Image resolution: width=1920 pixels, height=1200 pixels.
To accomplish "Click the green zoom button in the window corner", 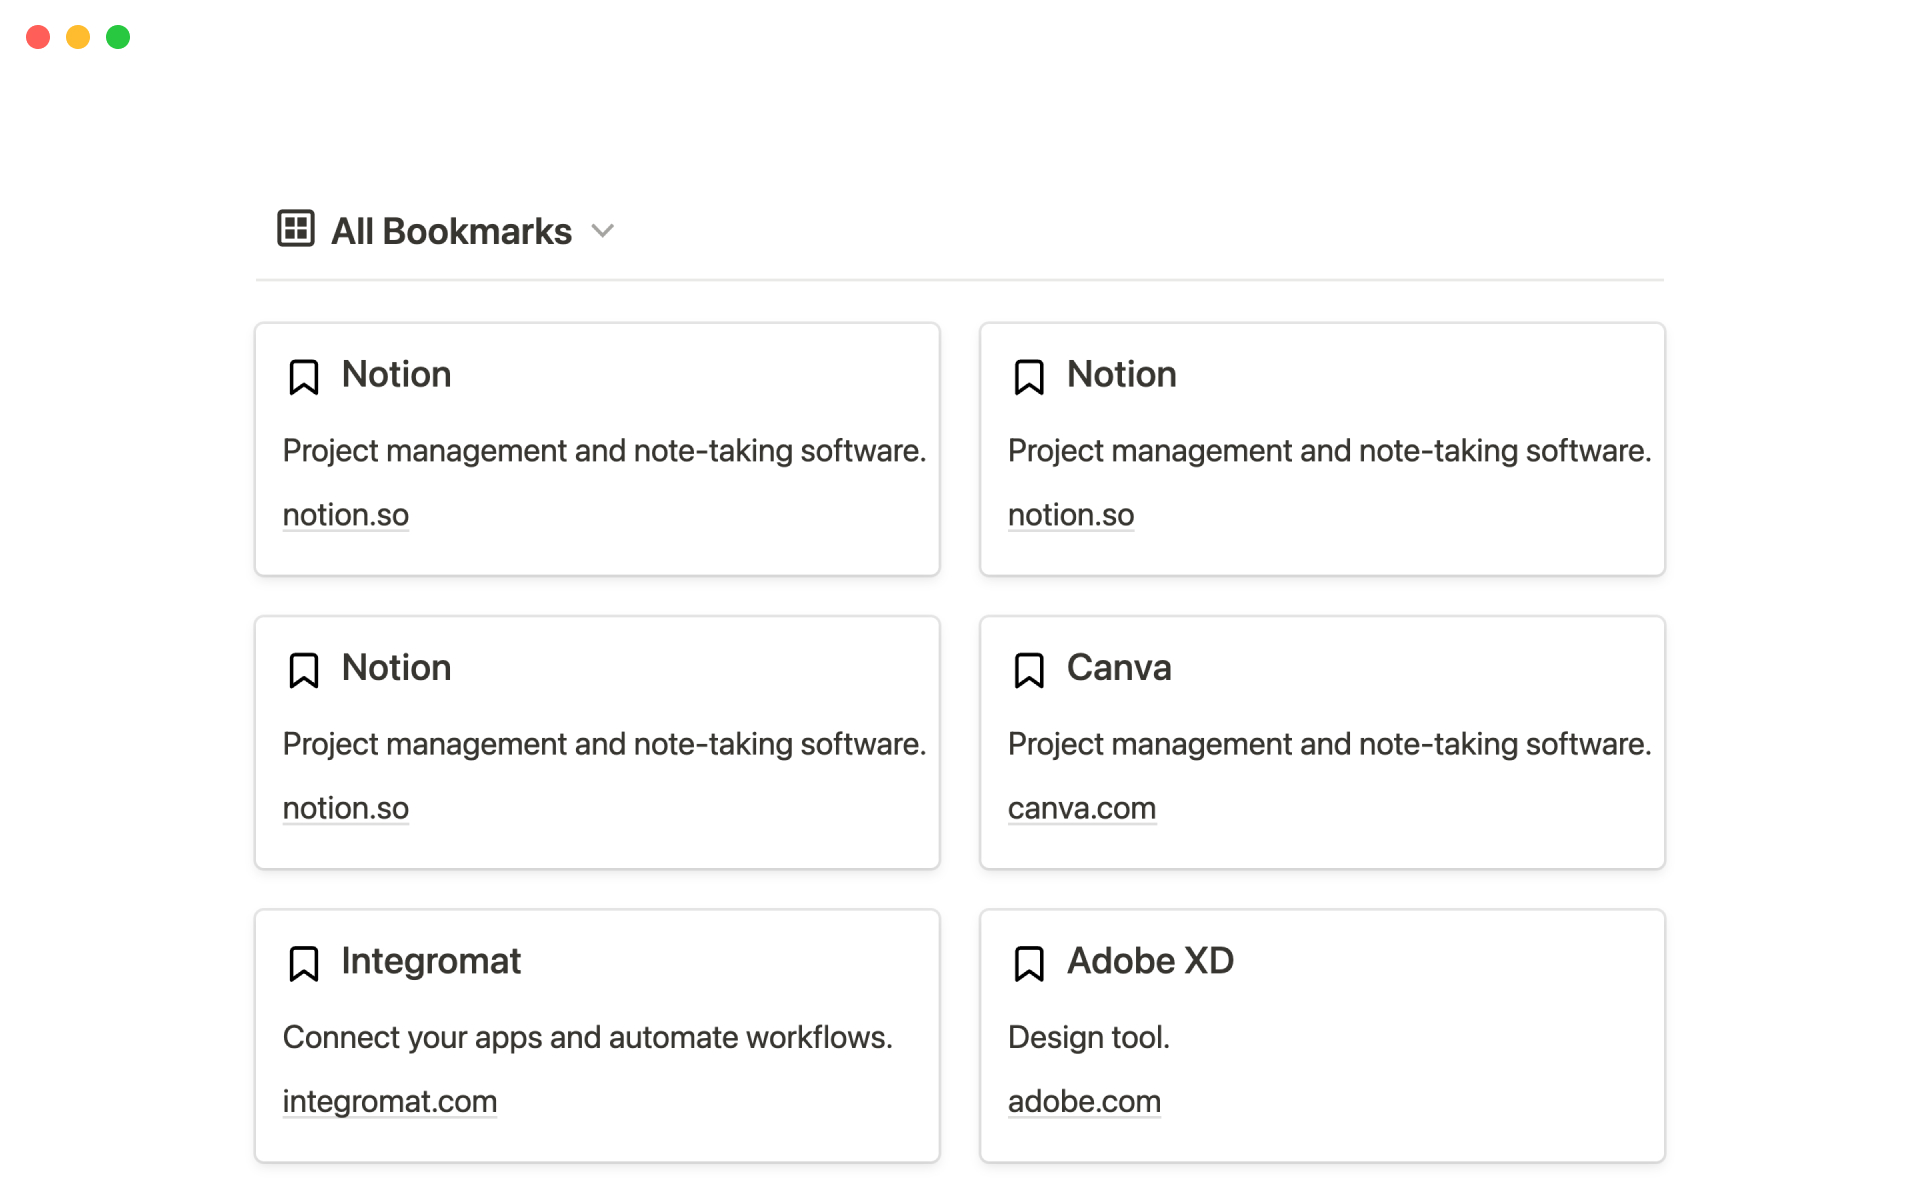I will 117,36.
